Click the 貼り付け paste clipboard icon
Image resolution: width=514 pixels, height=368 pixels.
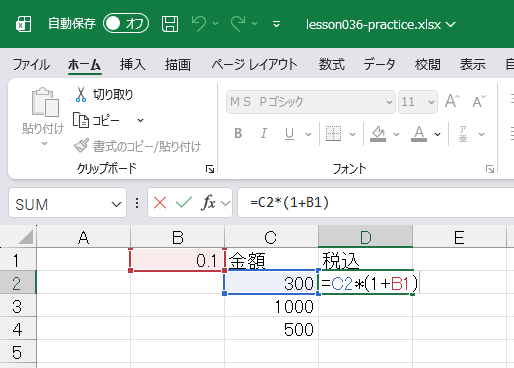pyautogui.click(x=45, y=102)
